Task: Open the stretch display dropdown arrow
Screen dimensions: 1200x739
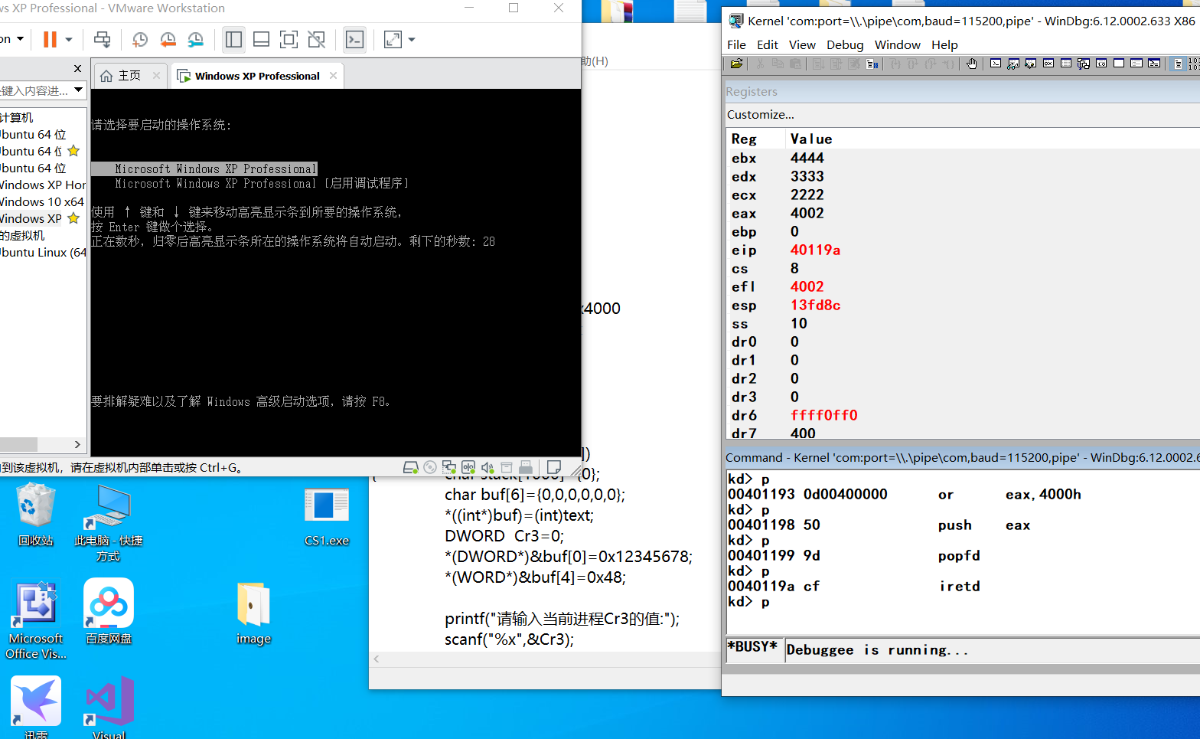Action: pyautogui.click(x=411, y=40)
